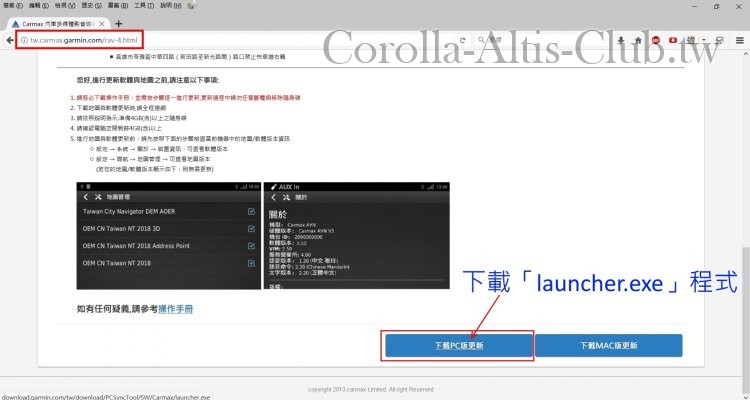Open the browser hamburger menu

tap(739, 40)
